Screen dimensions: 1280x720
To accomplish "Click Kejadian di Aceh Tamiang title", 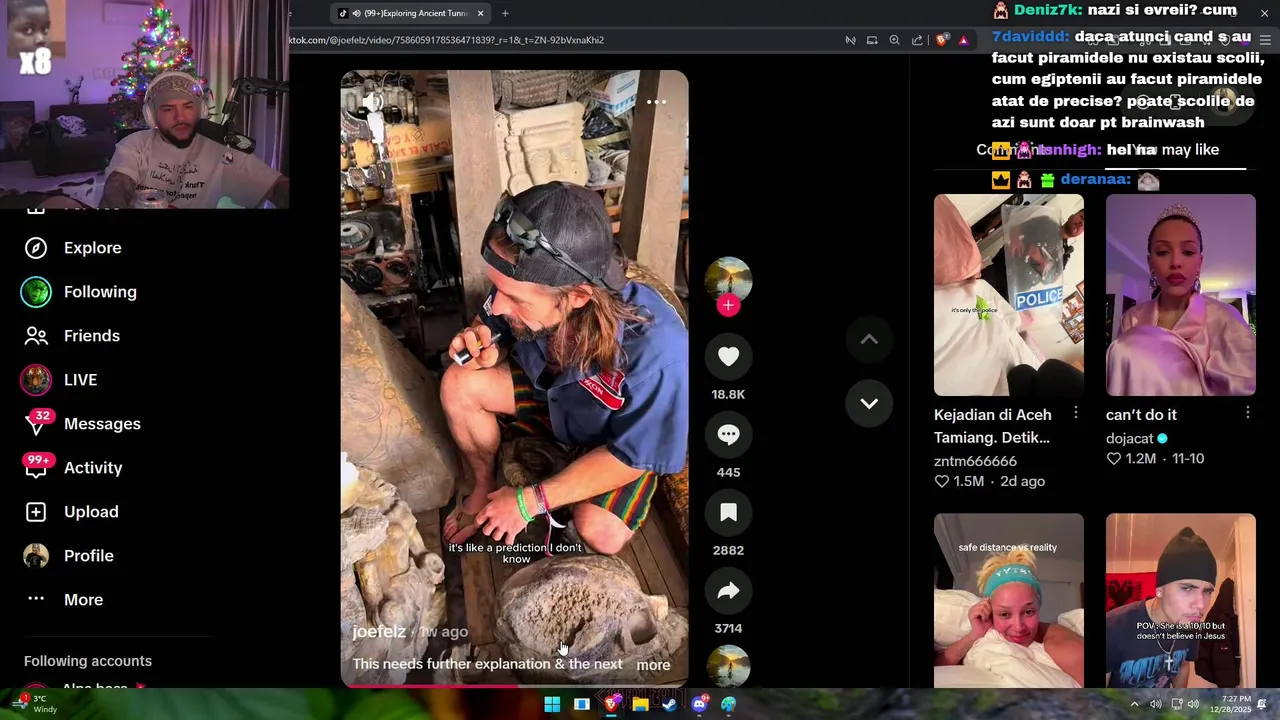I will click(992, 426).
